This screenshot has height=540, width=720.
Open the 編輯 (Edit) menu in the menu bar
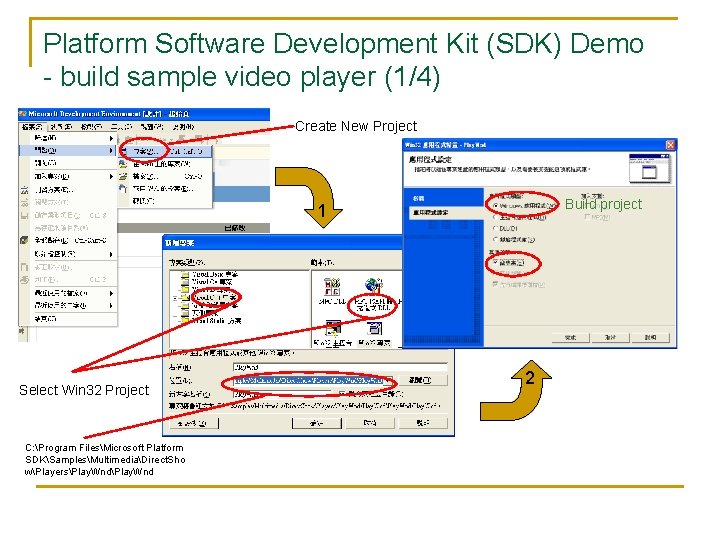click(61, 126)
